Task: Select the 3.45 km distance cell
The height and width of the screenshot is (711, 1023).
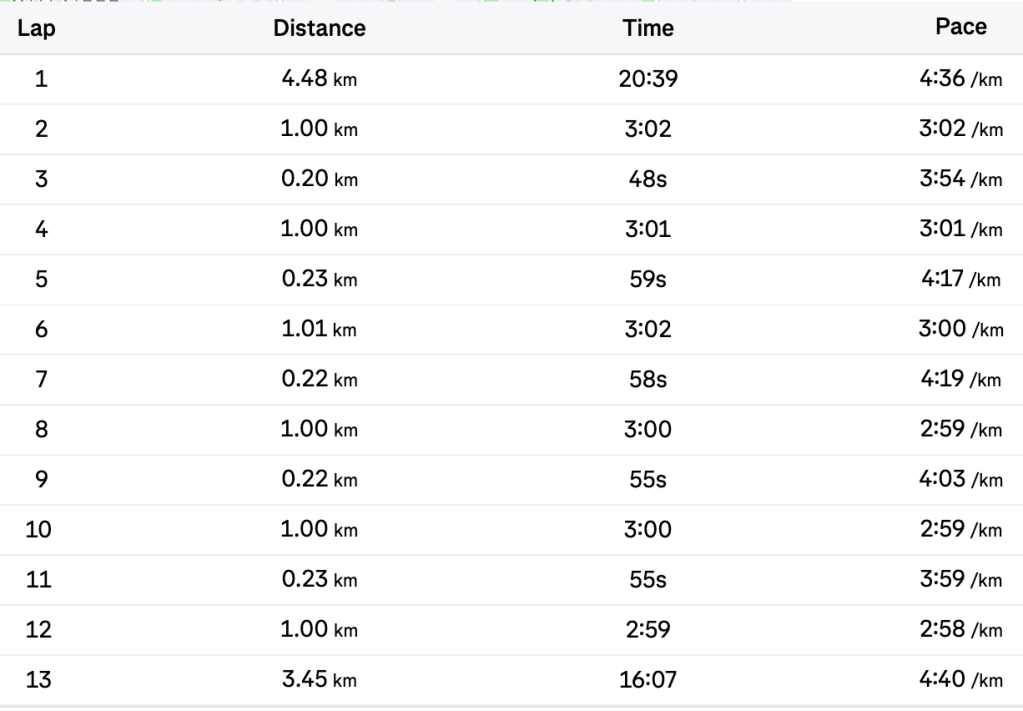Action: click(319, 680)
